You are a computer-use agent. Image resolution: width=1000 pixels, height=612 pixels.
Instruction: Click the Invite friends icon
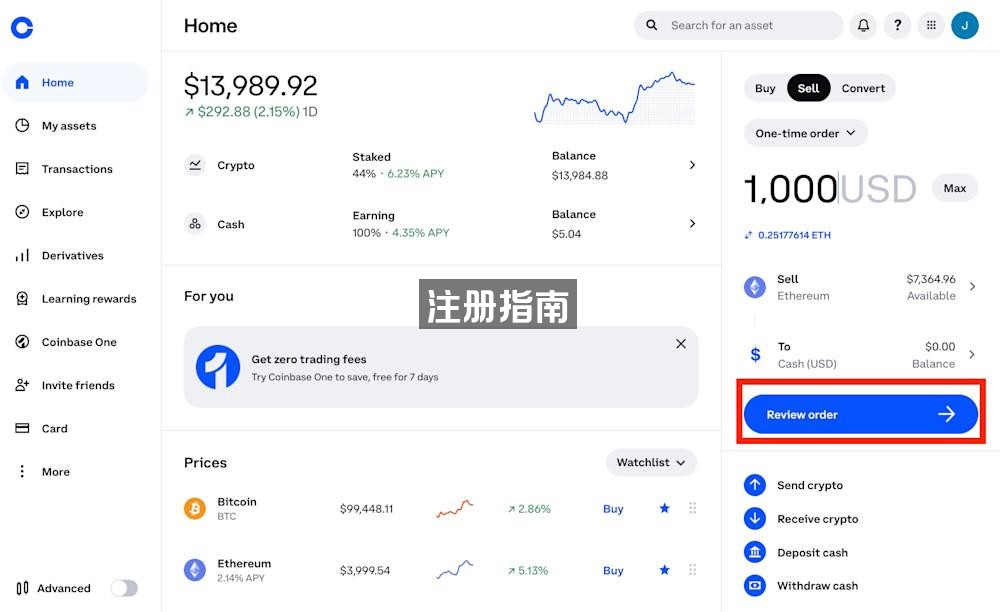tap(22, 385)
